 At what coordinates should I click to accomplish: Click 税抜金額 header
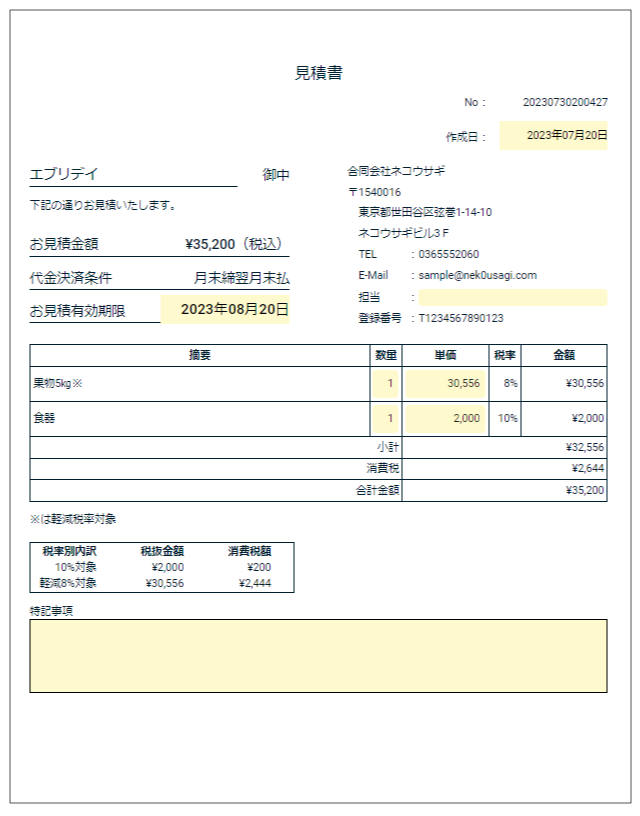click(162, 551)
